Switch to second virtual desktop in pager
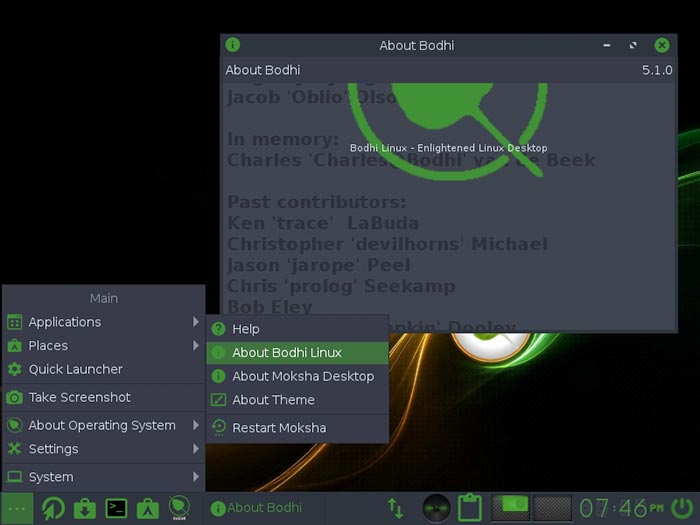Image resolution: width=700 pixels, height=525 pixels. point(553,508)
